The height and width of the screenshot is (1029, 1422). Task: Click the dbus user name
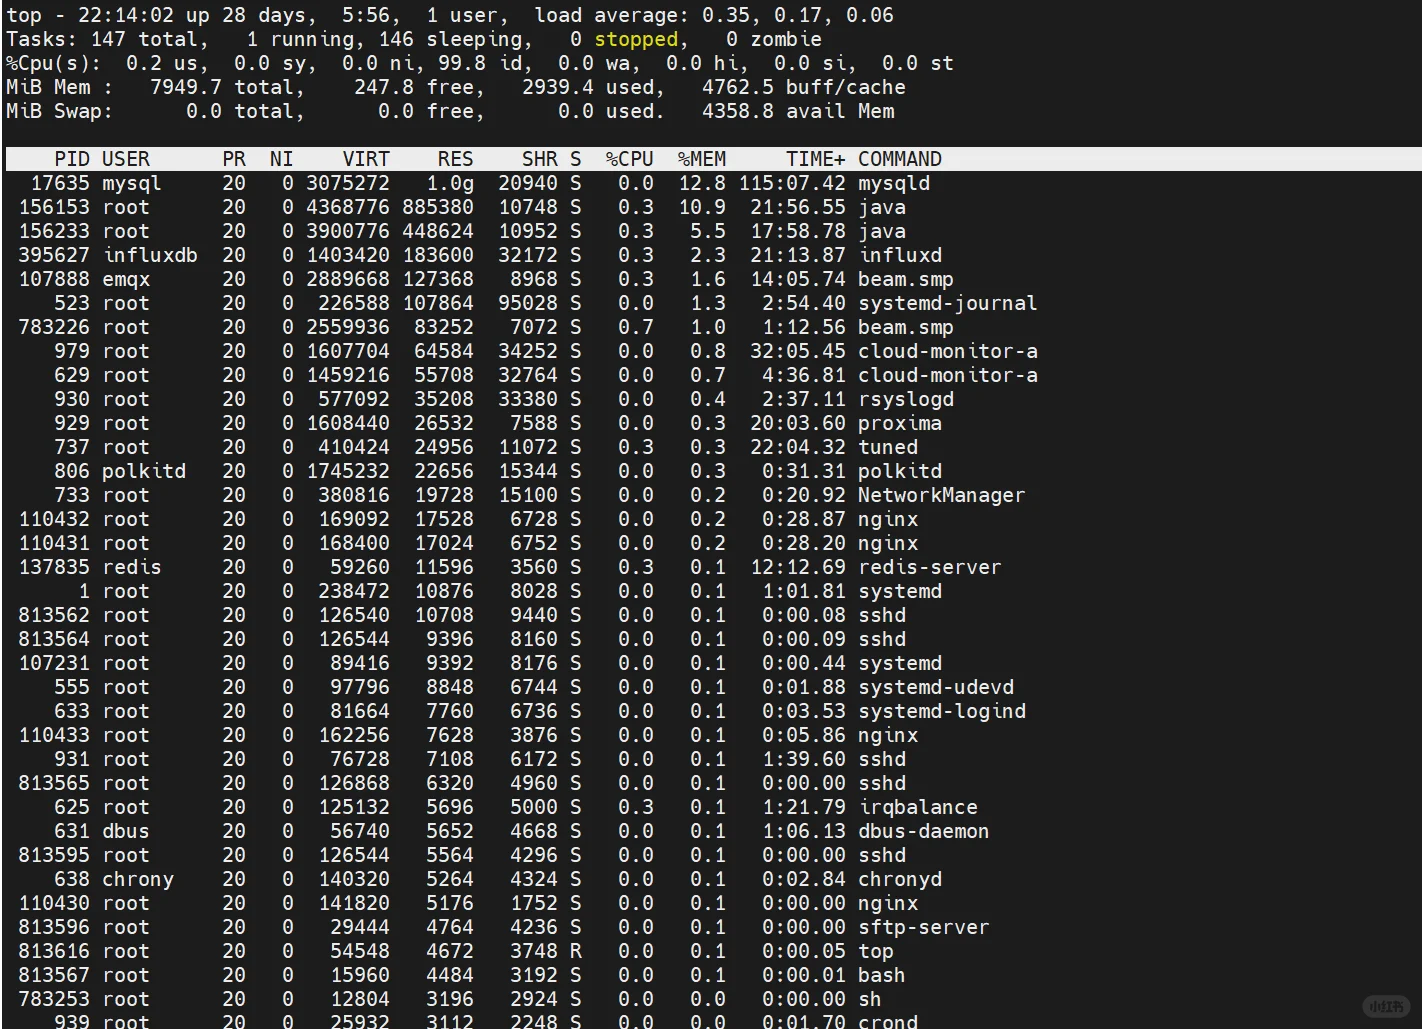[126, 831]
